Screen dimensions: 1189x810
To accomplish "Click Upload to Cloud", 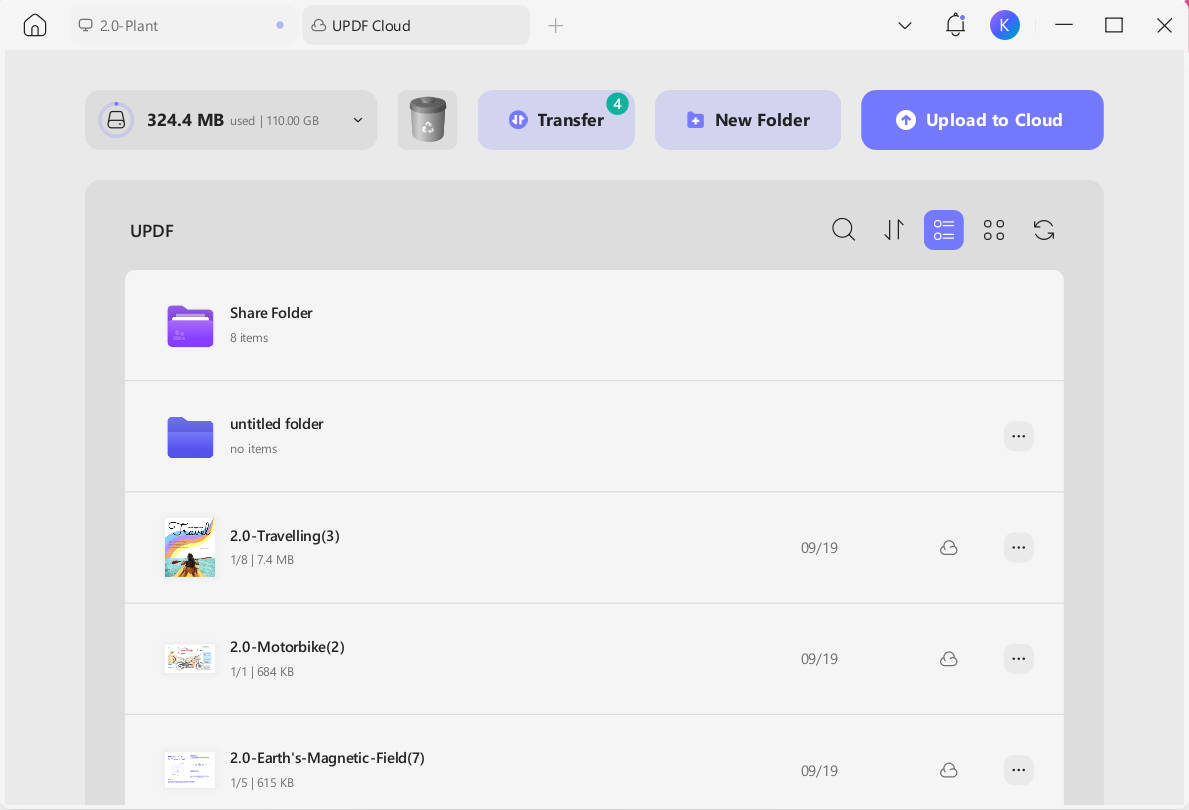I will point(981,120).
